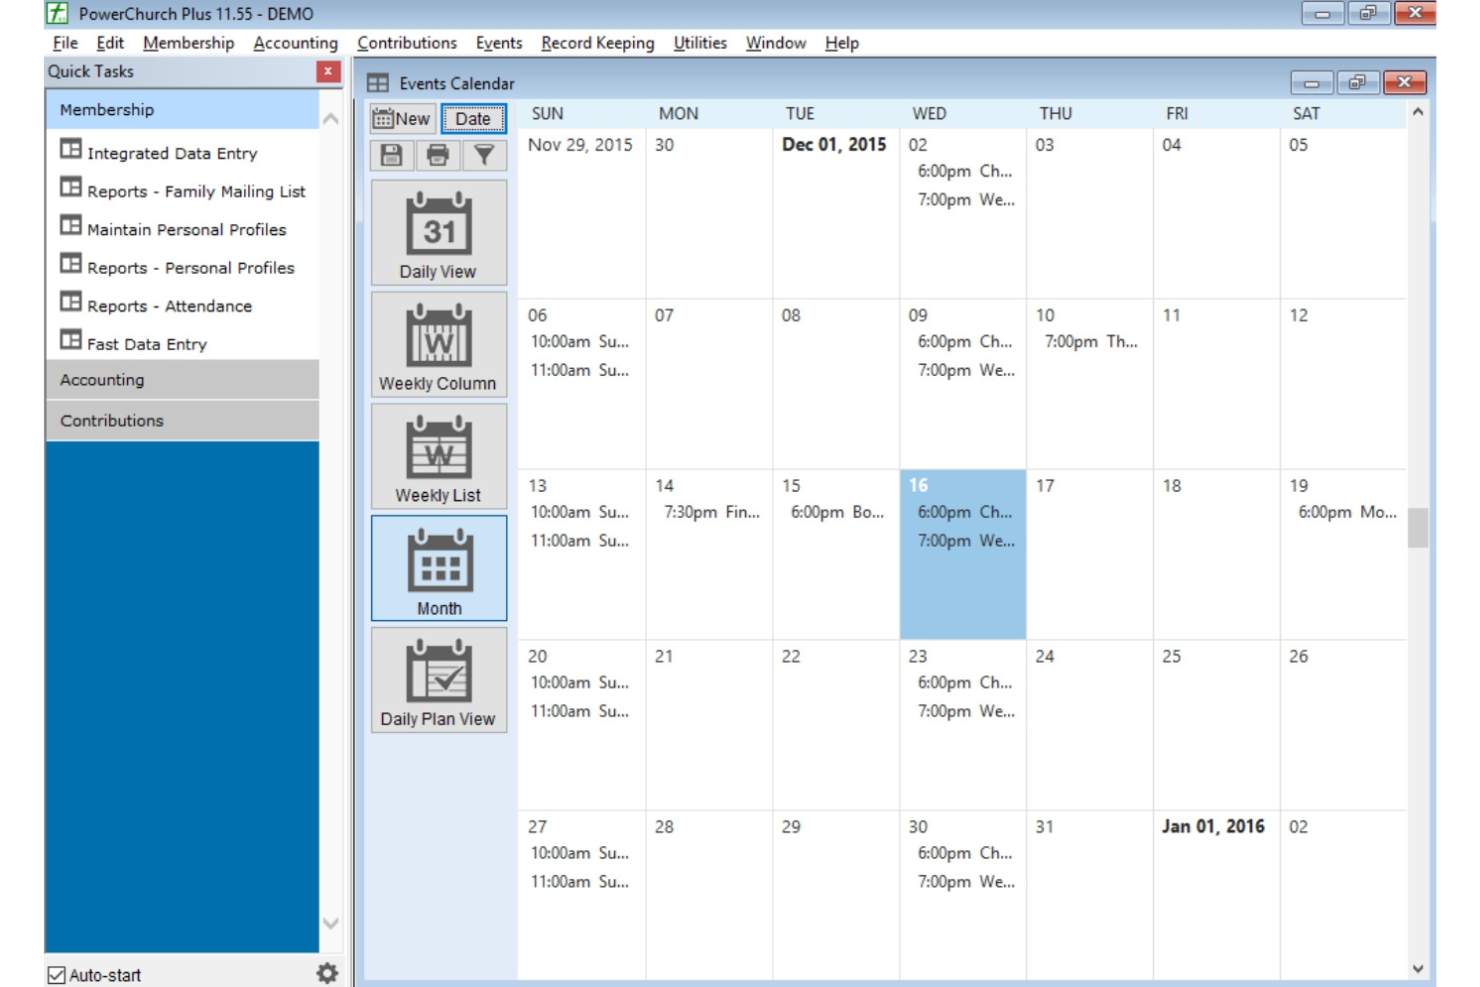
Task: Open the Record Keeping menu
Action: click(596, 43)
